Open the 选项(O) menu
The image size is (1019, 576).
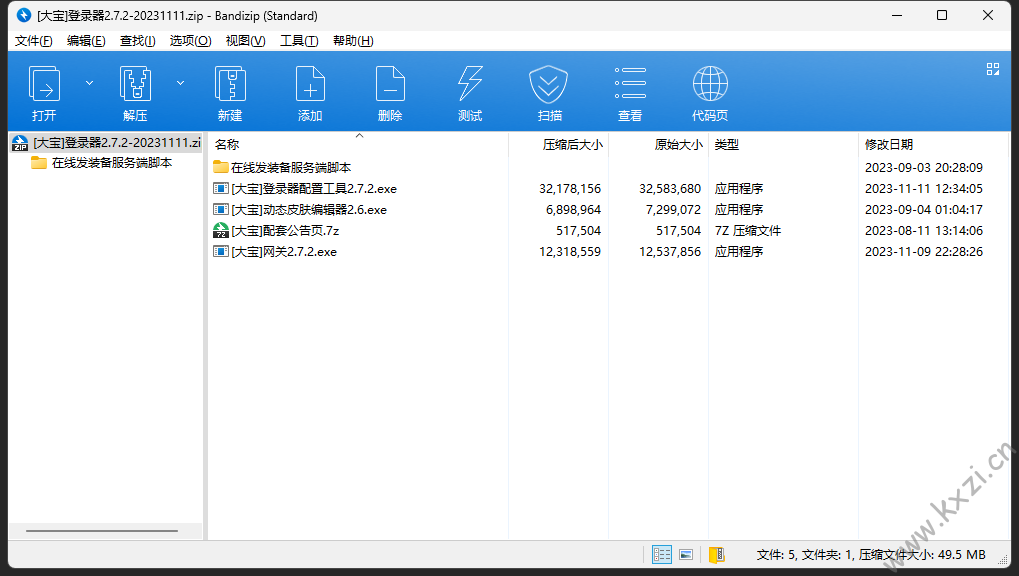190,41
